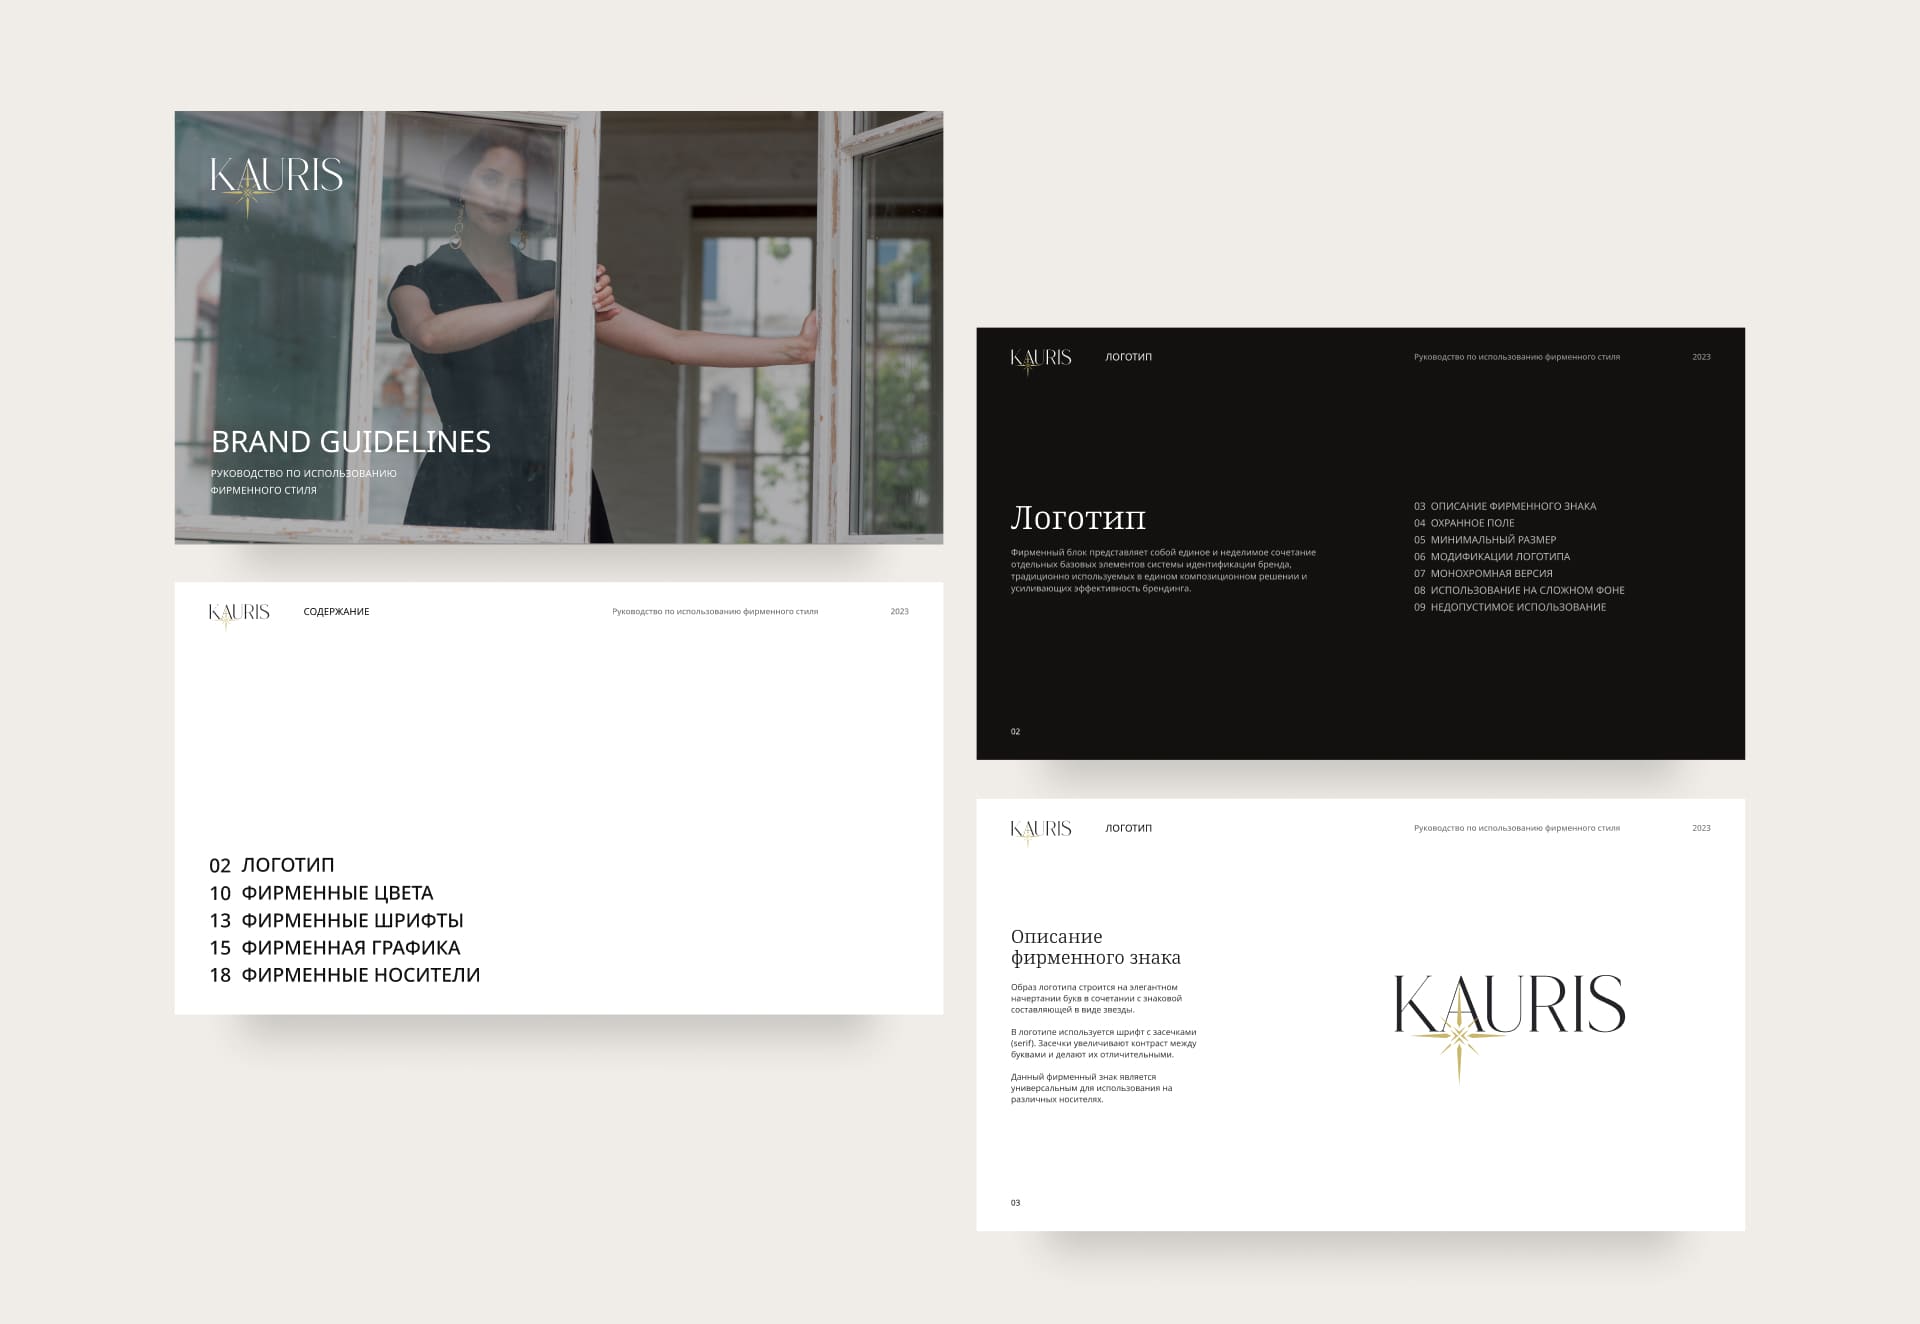Image resolution: width=1920 pixels, height=1324 pixels.
Task: Click the Описание фирменного знака heading
Action: click(x=1095, y=947)
